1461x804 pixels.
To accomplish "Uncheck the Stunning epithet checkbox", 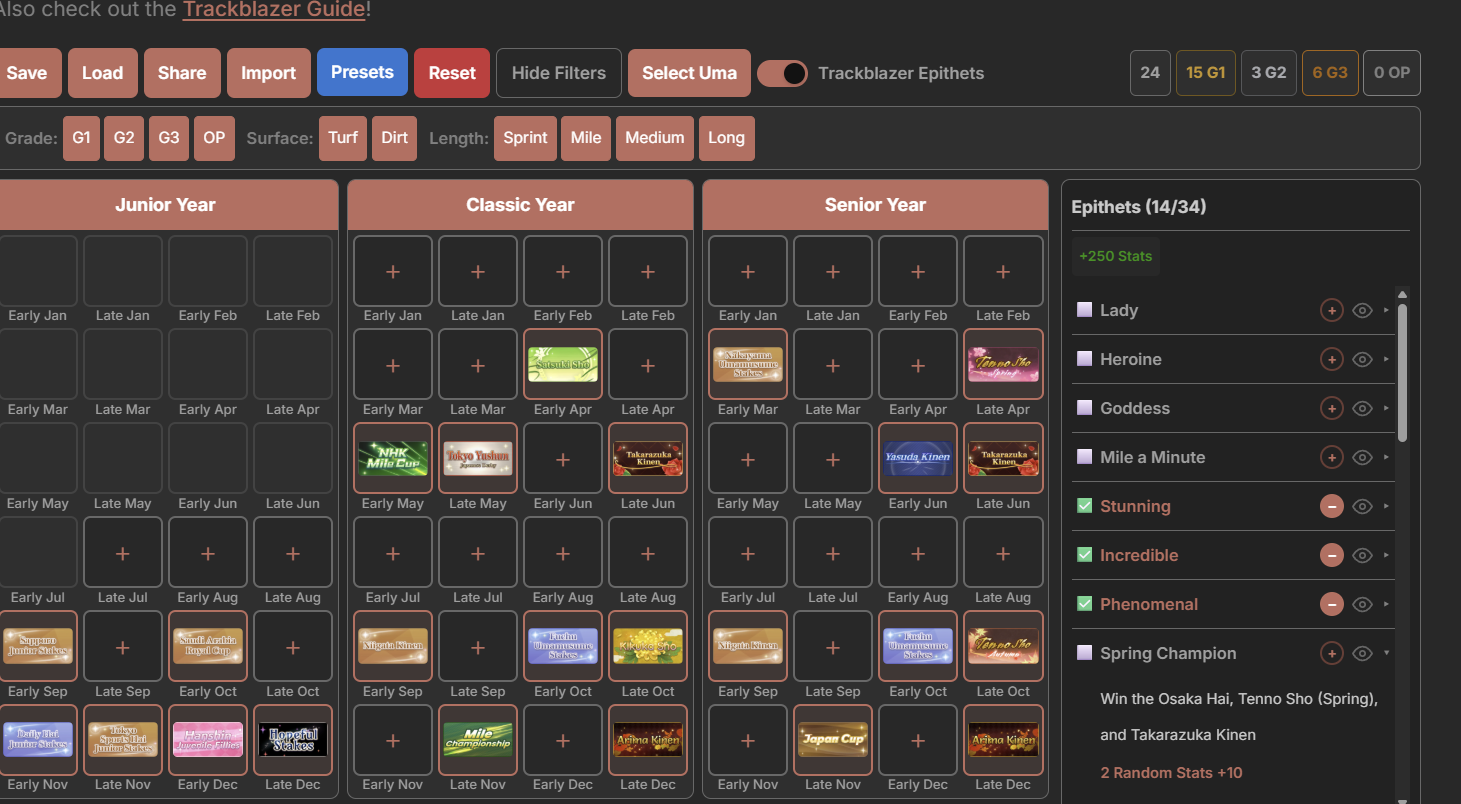I will (x=1084, y=506).
